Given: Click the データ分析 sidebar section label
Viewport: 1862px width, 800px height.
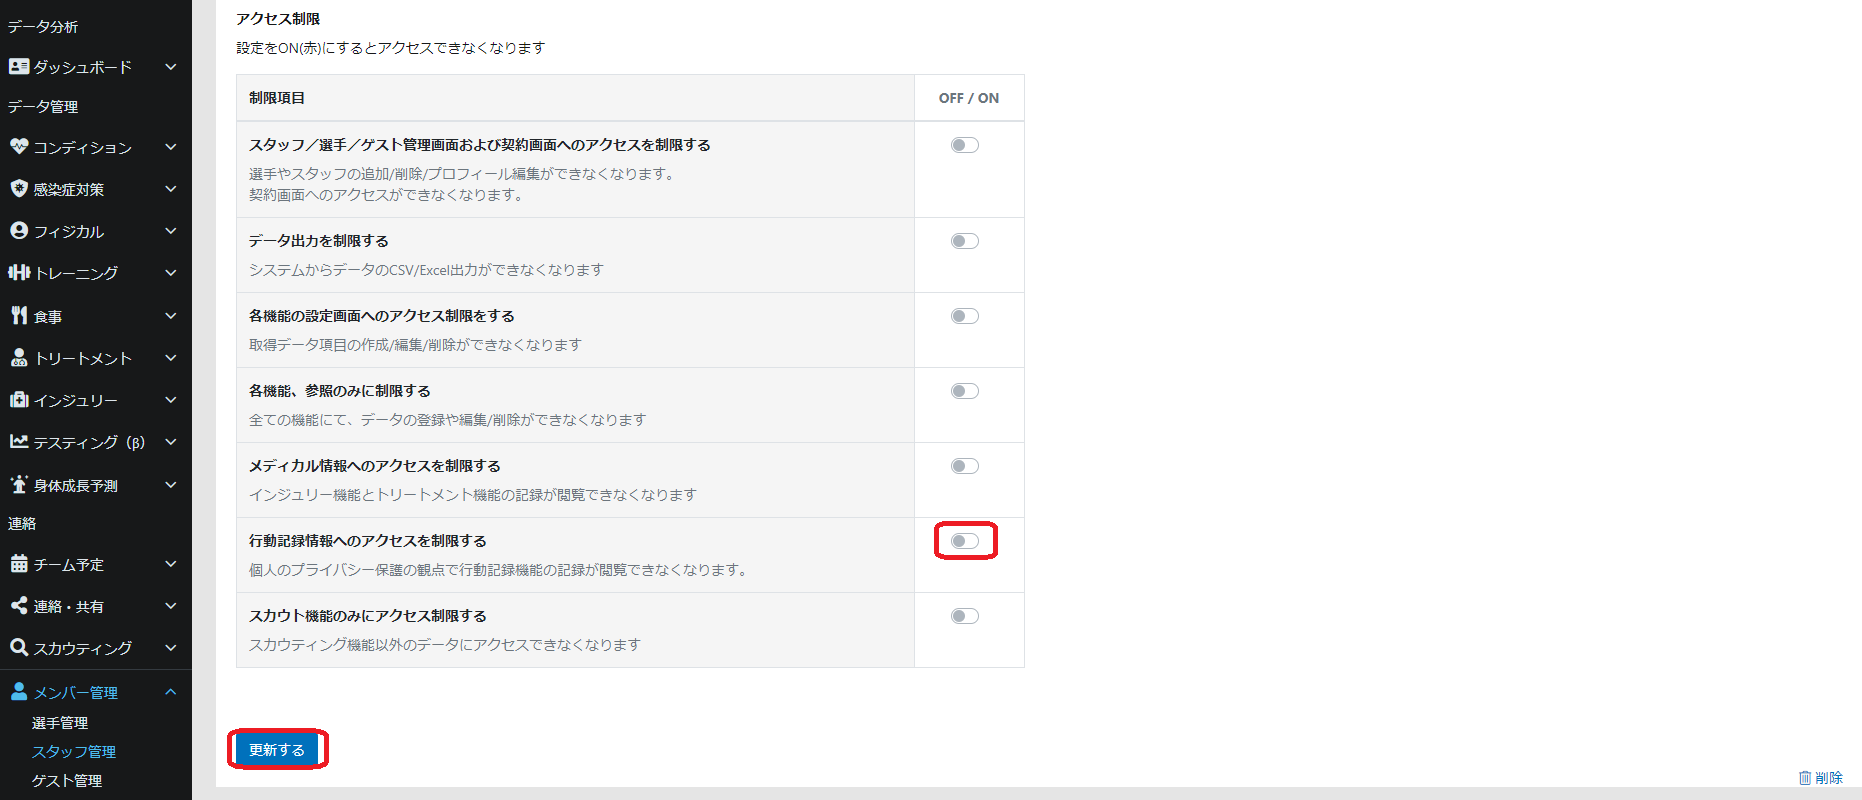Looking at the screenshot, I should tap(43, 27).
